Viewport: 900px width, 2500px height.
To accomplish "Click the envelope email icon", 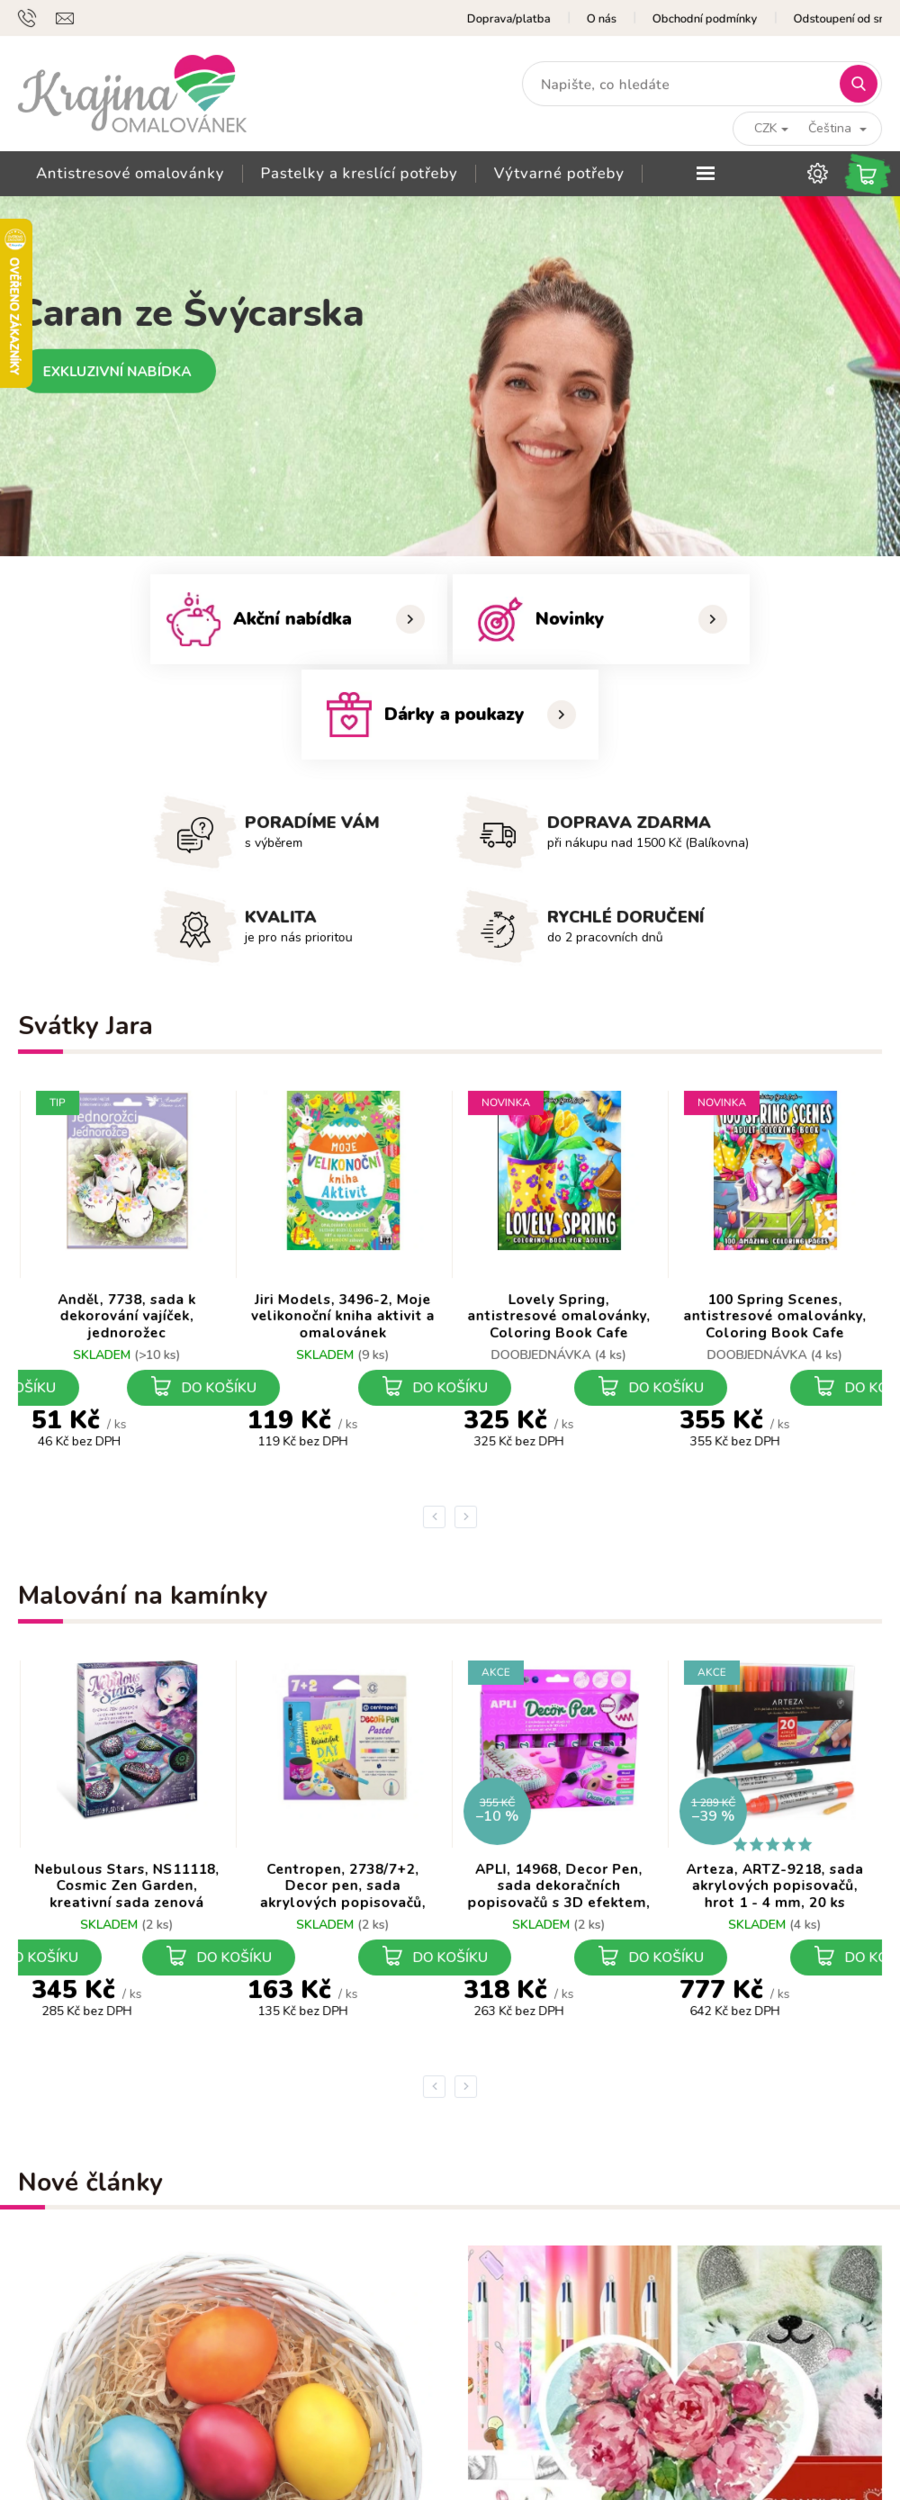I will click(65, 18).
